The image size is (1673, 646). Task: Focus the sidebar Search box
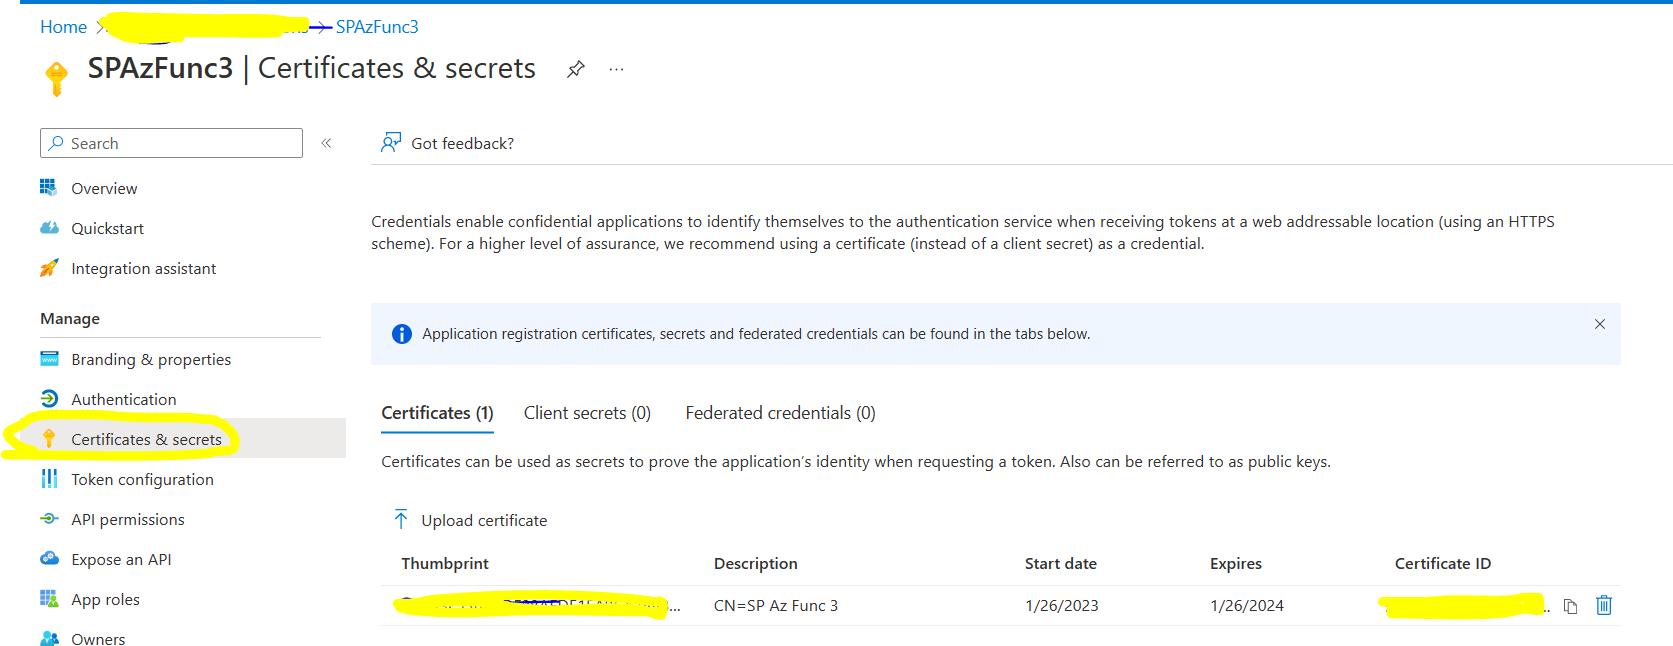point(171,143)
